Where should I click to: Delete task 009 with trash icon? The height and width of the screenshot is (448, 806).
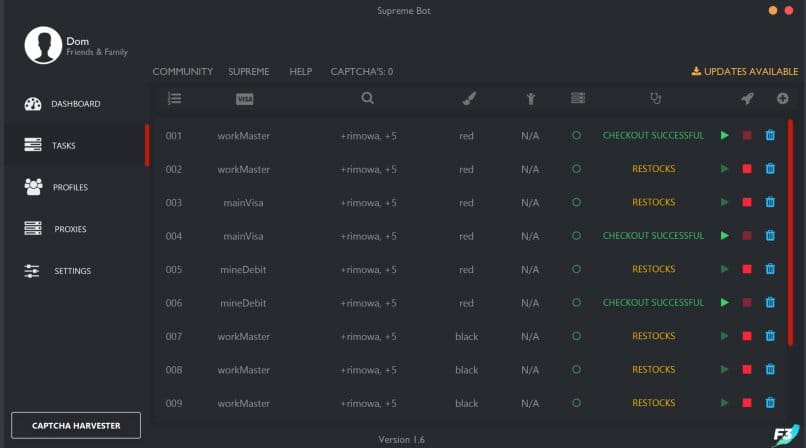pos(770,402)
